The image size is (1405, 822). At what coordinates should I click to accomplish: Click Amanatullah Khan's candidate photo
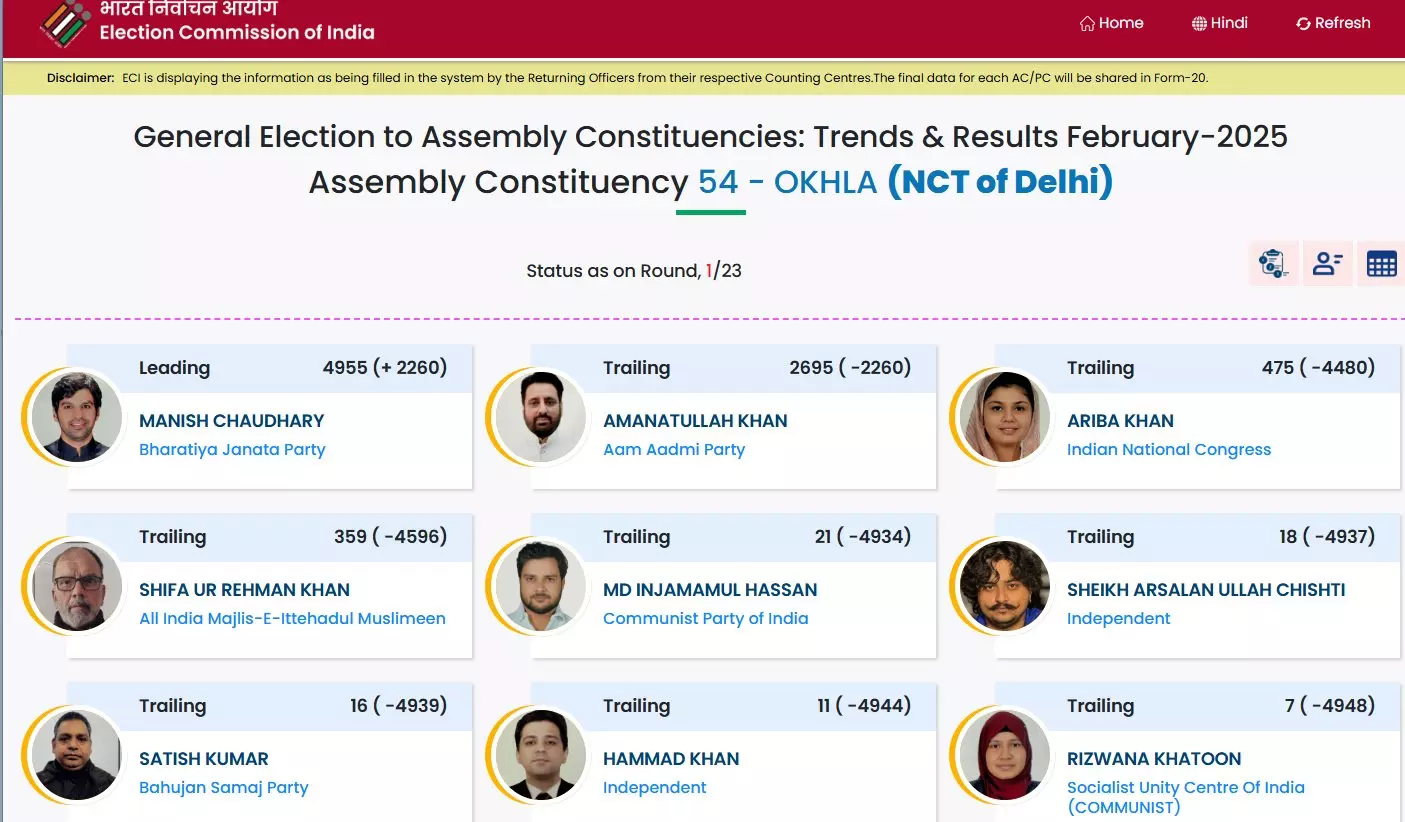(x=541, y=417)
